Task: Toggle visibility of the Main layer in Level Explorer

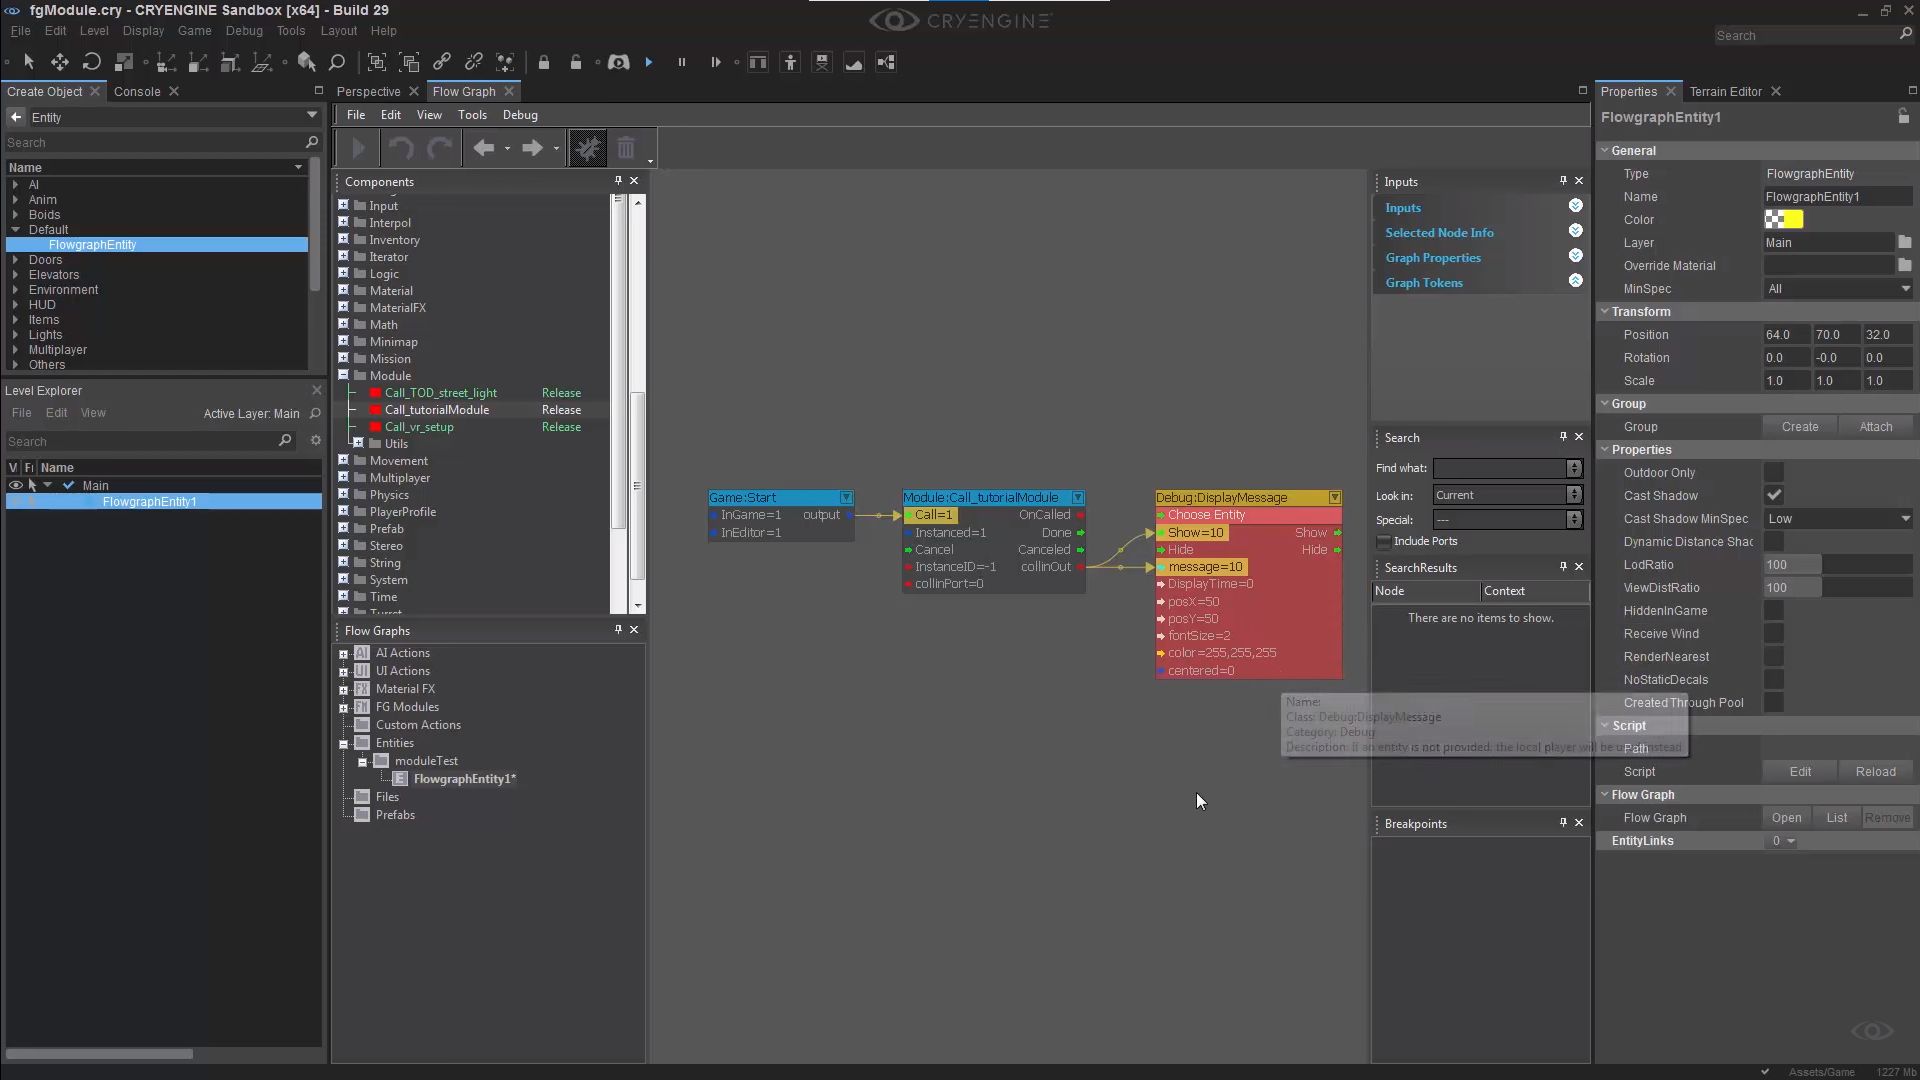Action: click(15, 485)
